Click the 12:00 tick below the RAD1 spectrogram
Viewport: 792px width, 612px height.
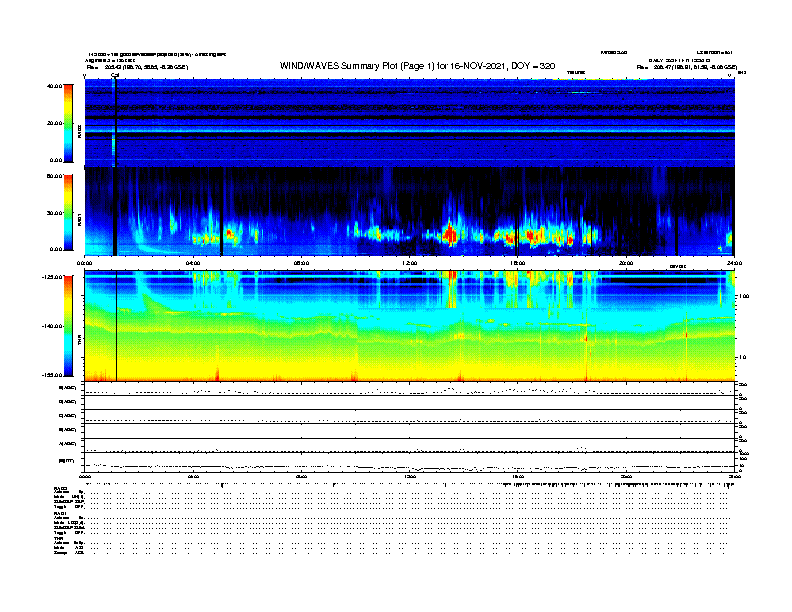tap(410, 263)
